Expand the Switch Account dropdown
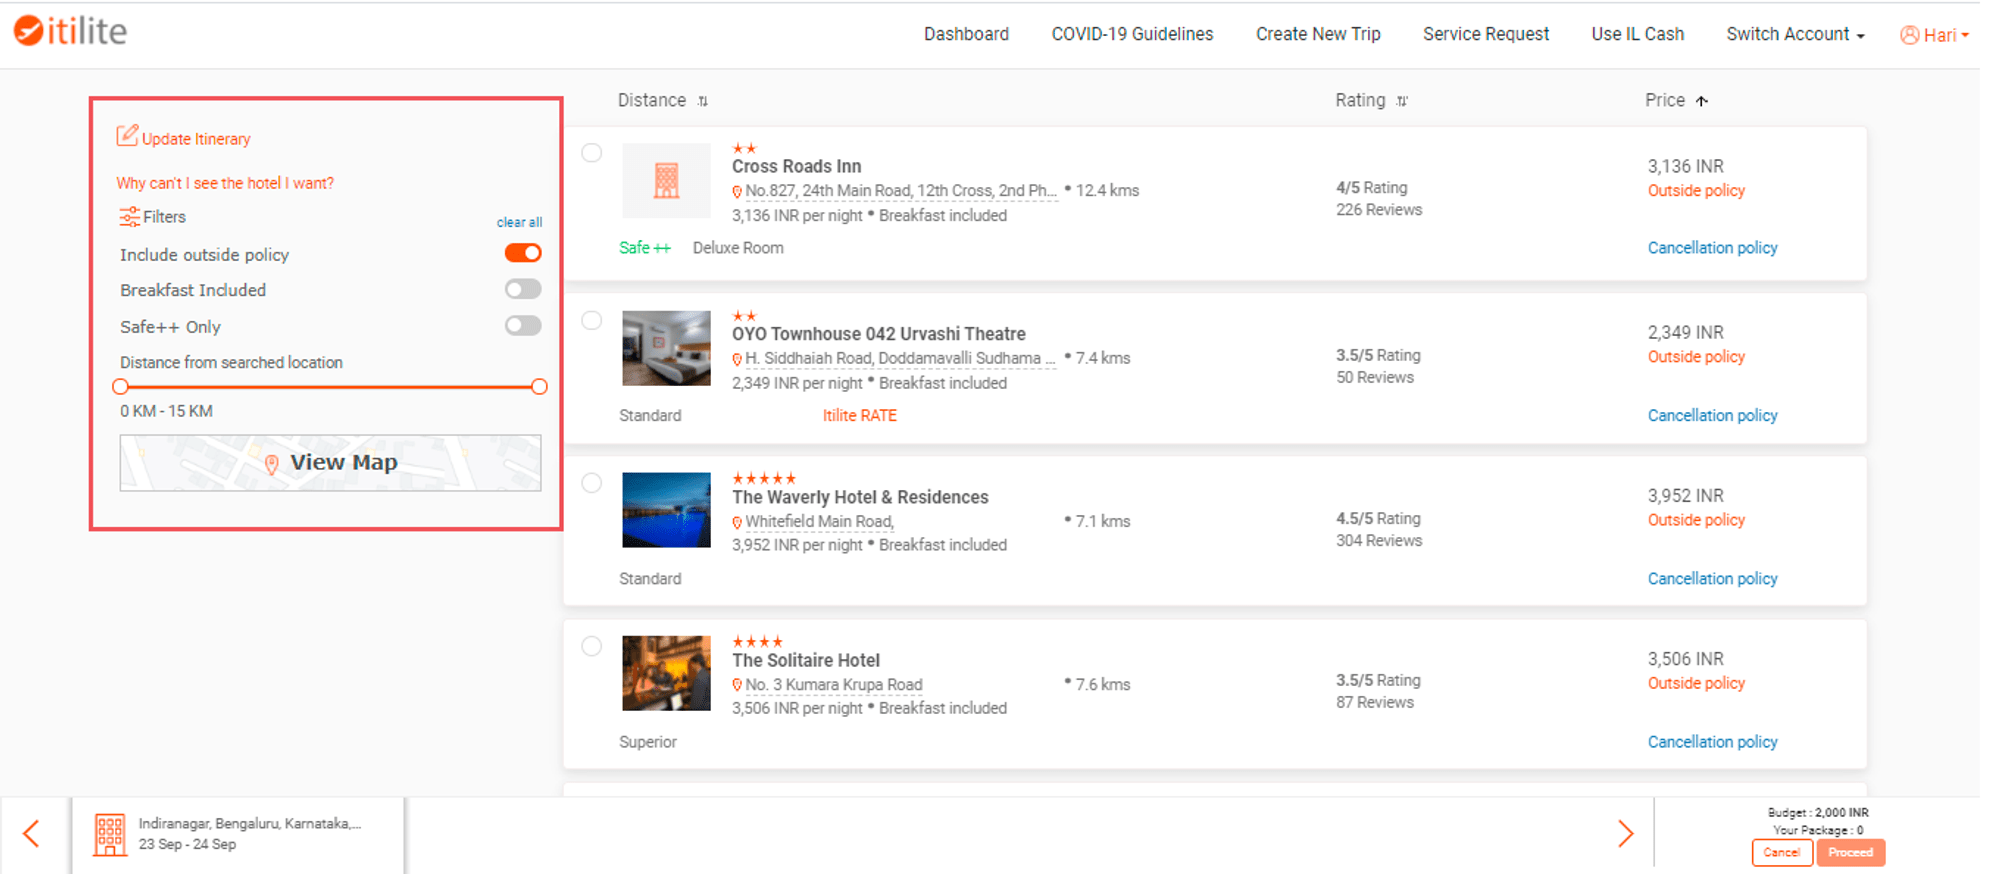The image size is (2000, 874). coord(1795,34)
